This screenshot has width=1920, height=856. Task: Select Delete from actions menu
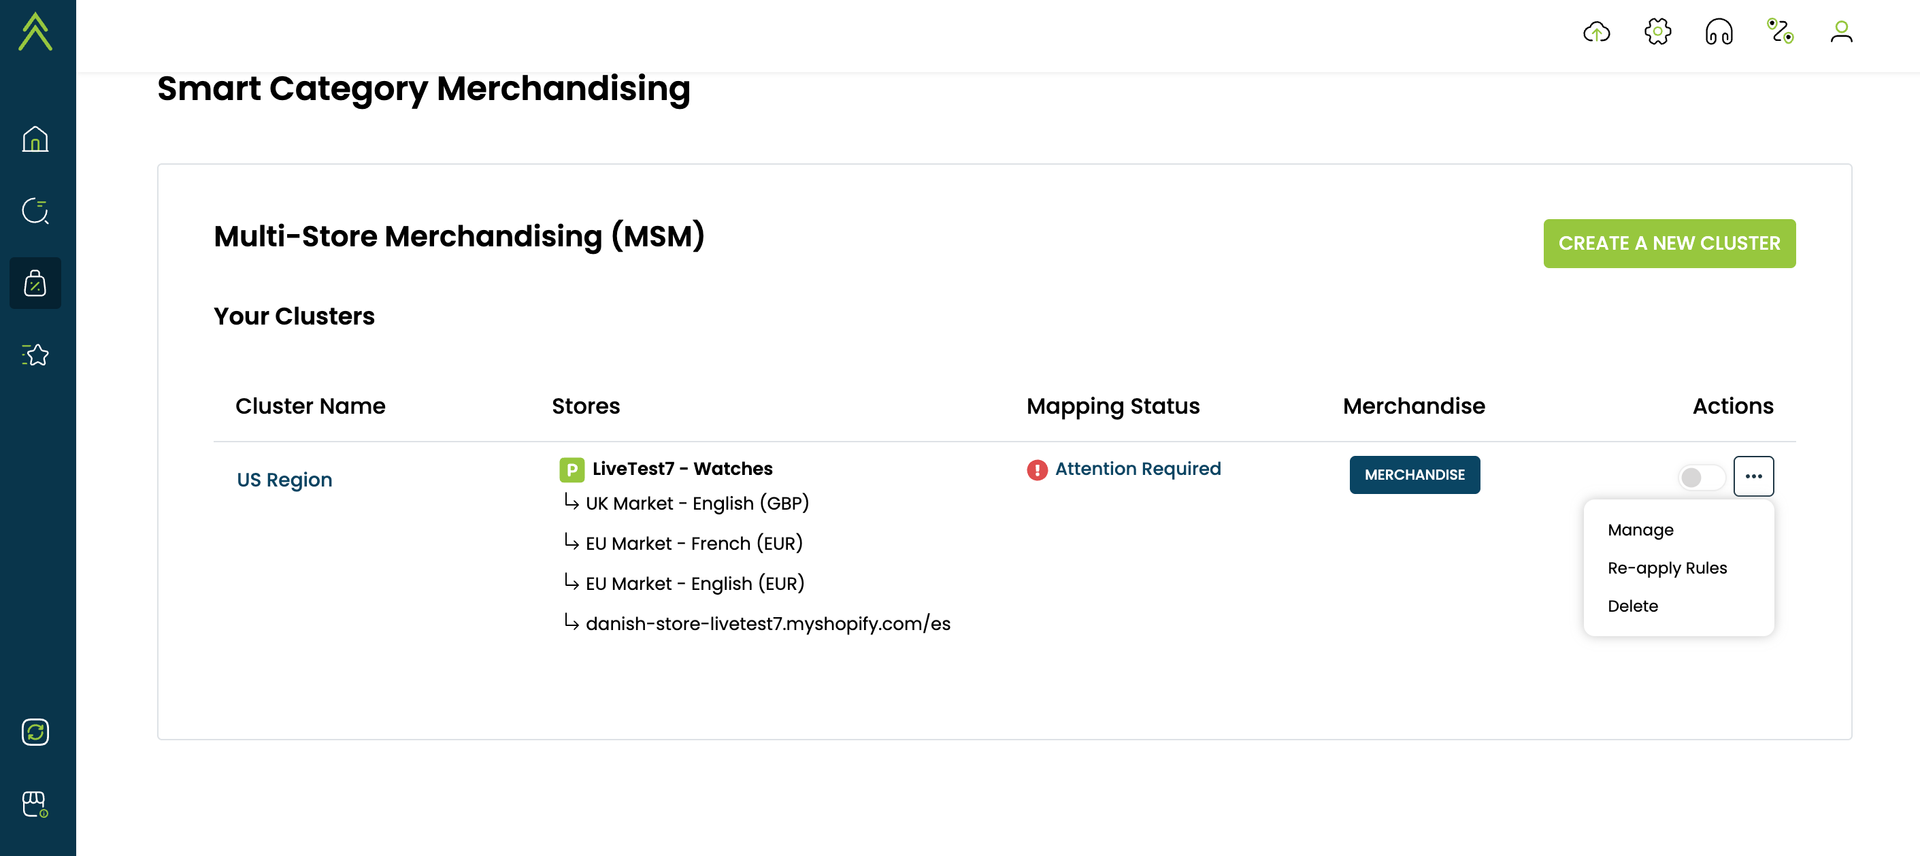(x=1633, y=606)
